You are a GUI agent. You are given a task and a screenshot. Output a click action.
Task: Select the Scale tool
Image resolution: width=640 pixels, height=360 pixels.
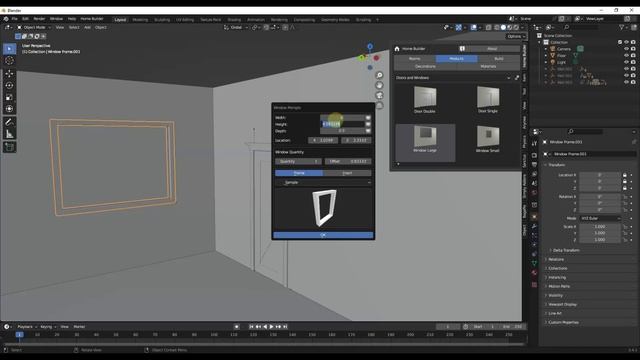pos(9,97)
